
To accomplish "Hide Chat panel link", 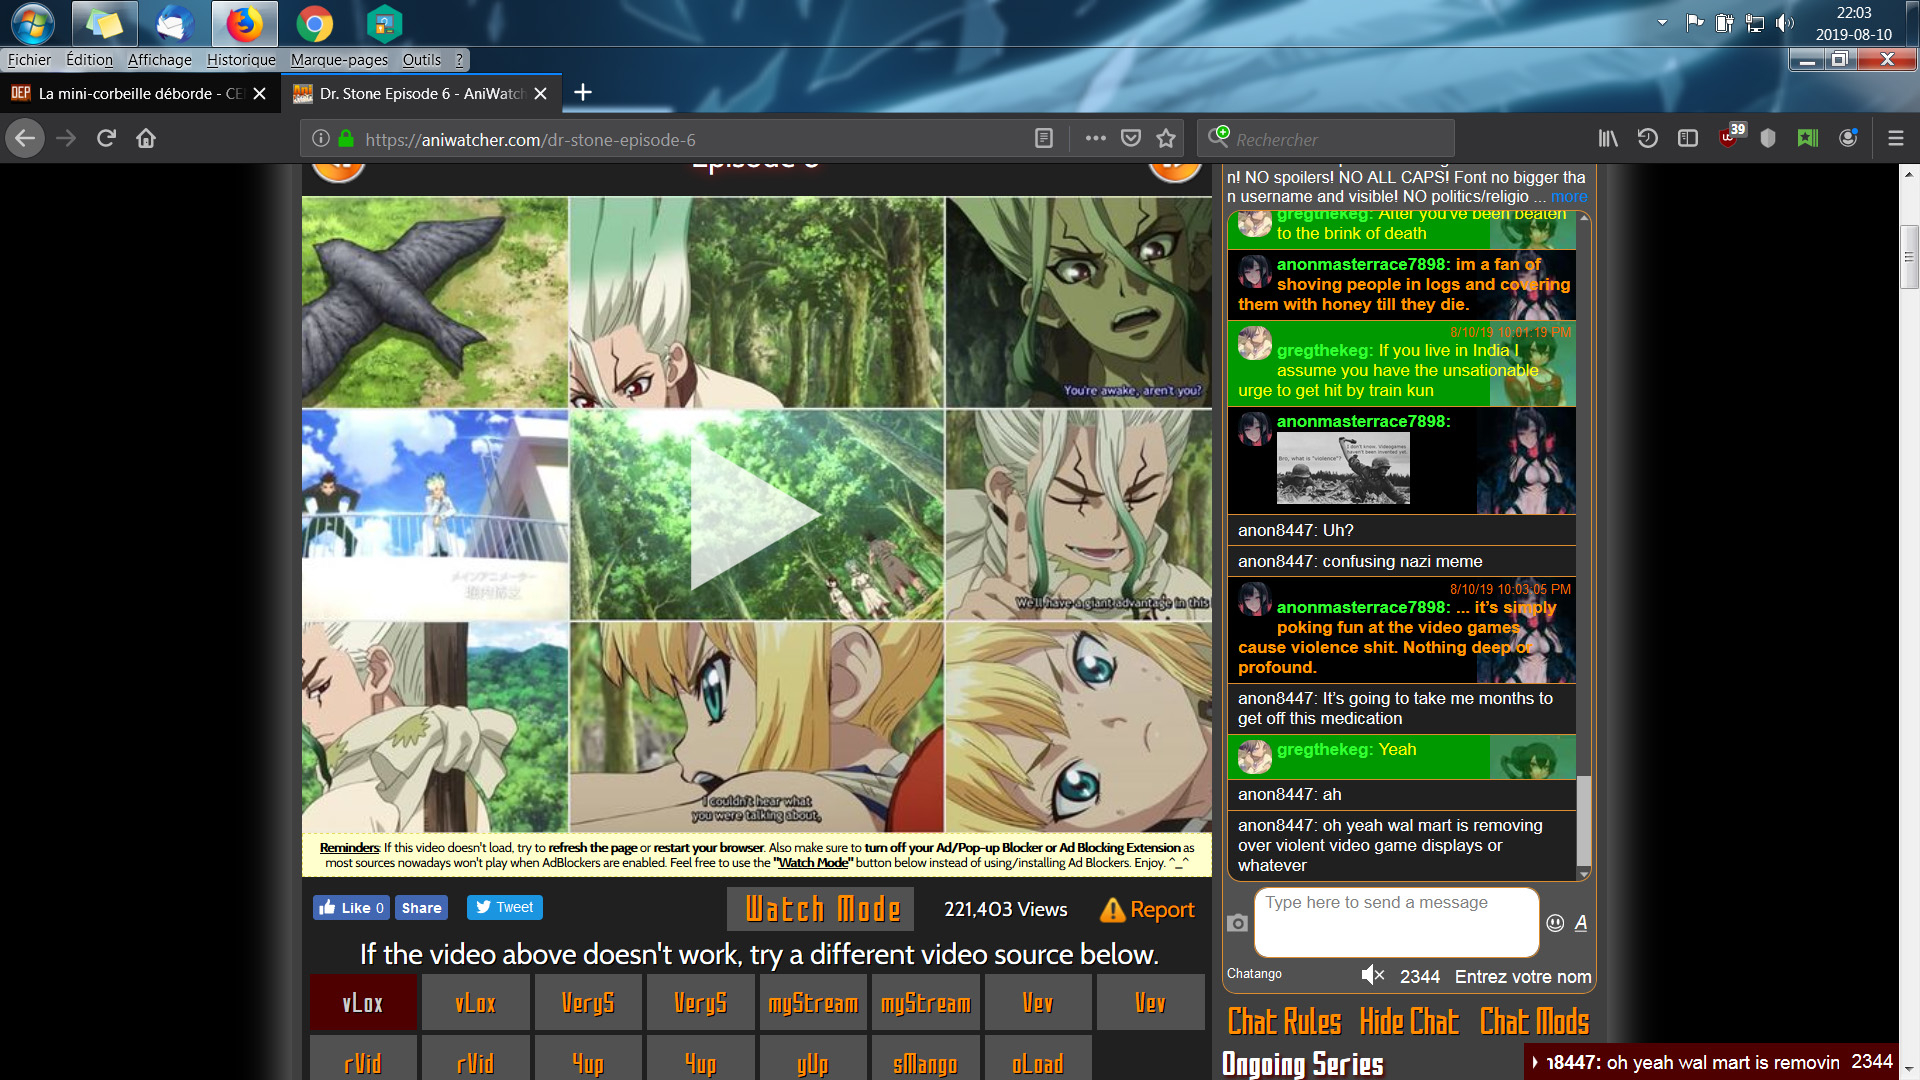I will point(1408,1022).
